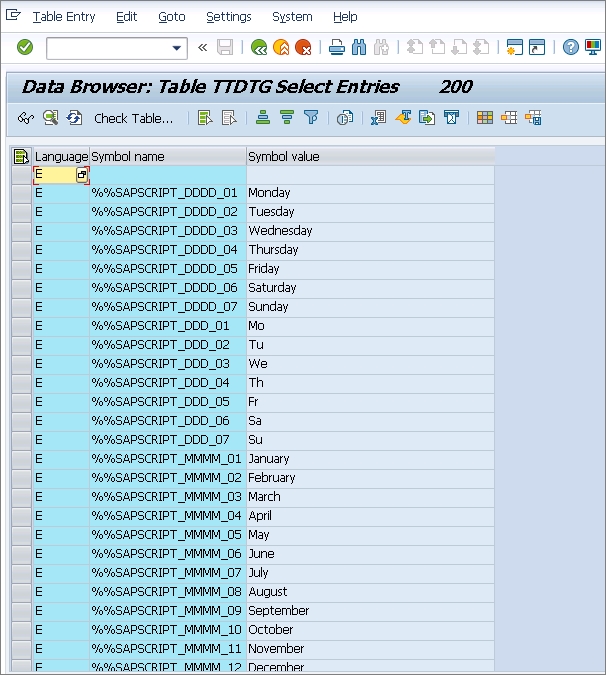Click the yellow Language input cell with E
This screenshot has width=606, height=675.
click(55, 175)
